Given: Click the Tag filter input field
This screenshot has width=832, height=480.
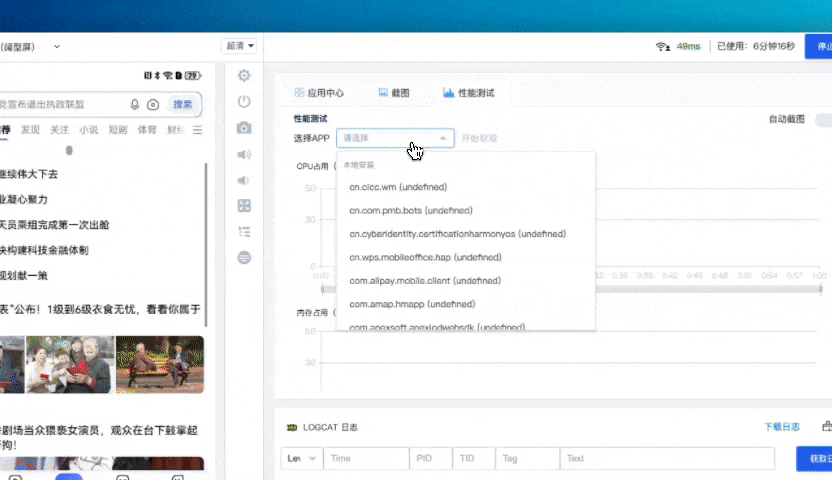Looking at the screenshot, I should [525, 458].
